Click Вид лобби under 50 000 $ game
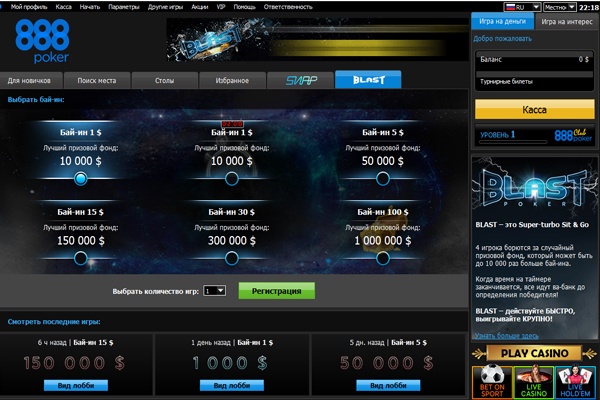 388,385
